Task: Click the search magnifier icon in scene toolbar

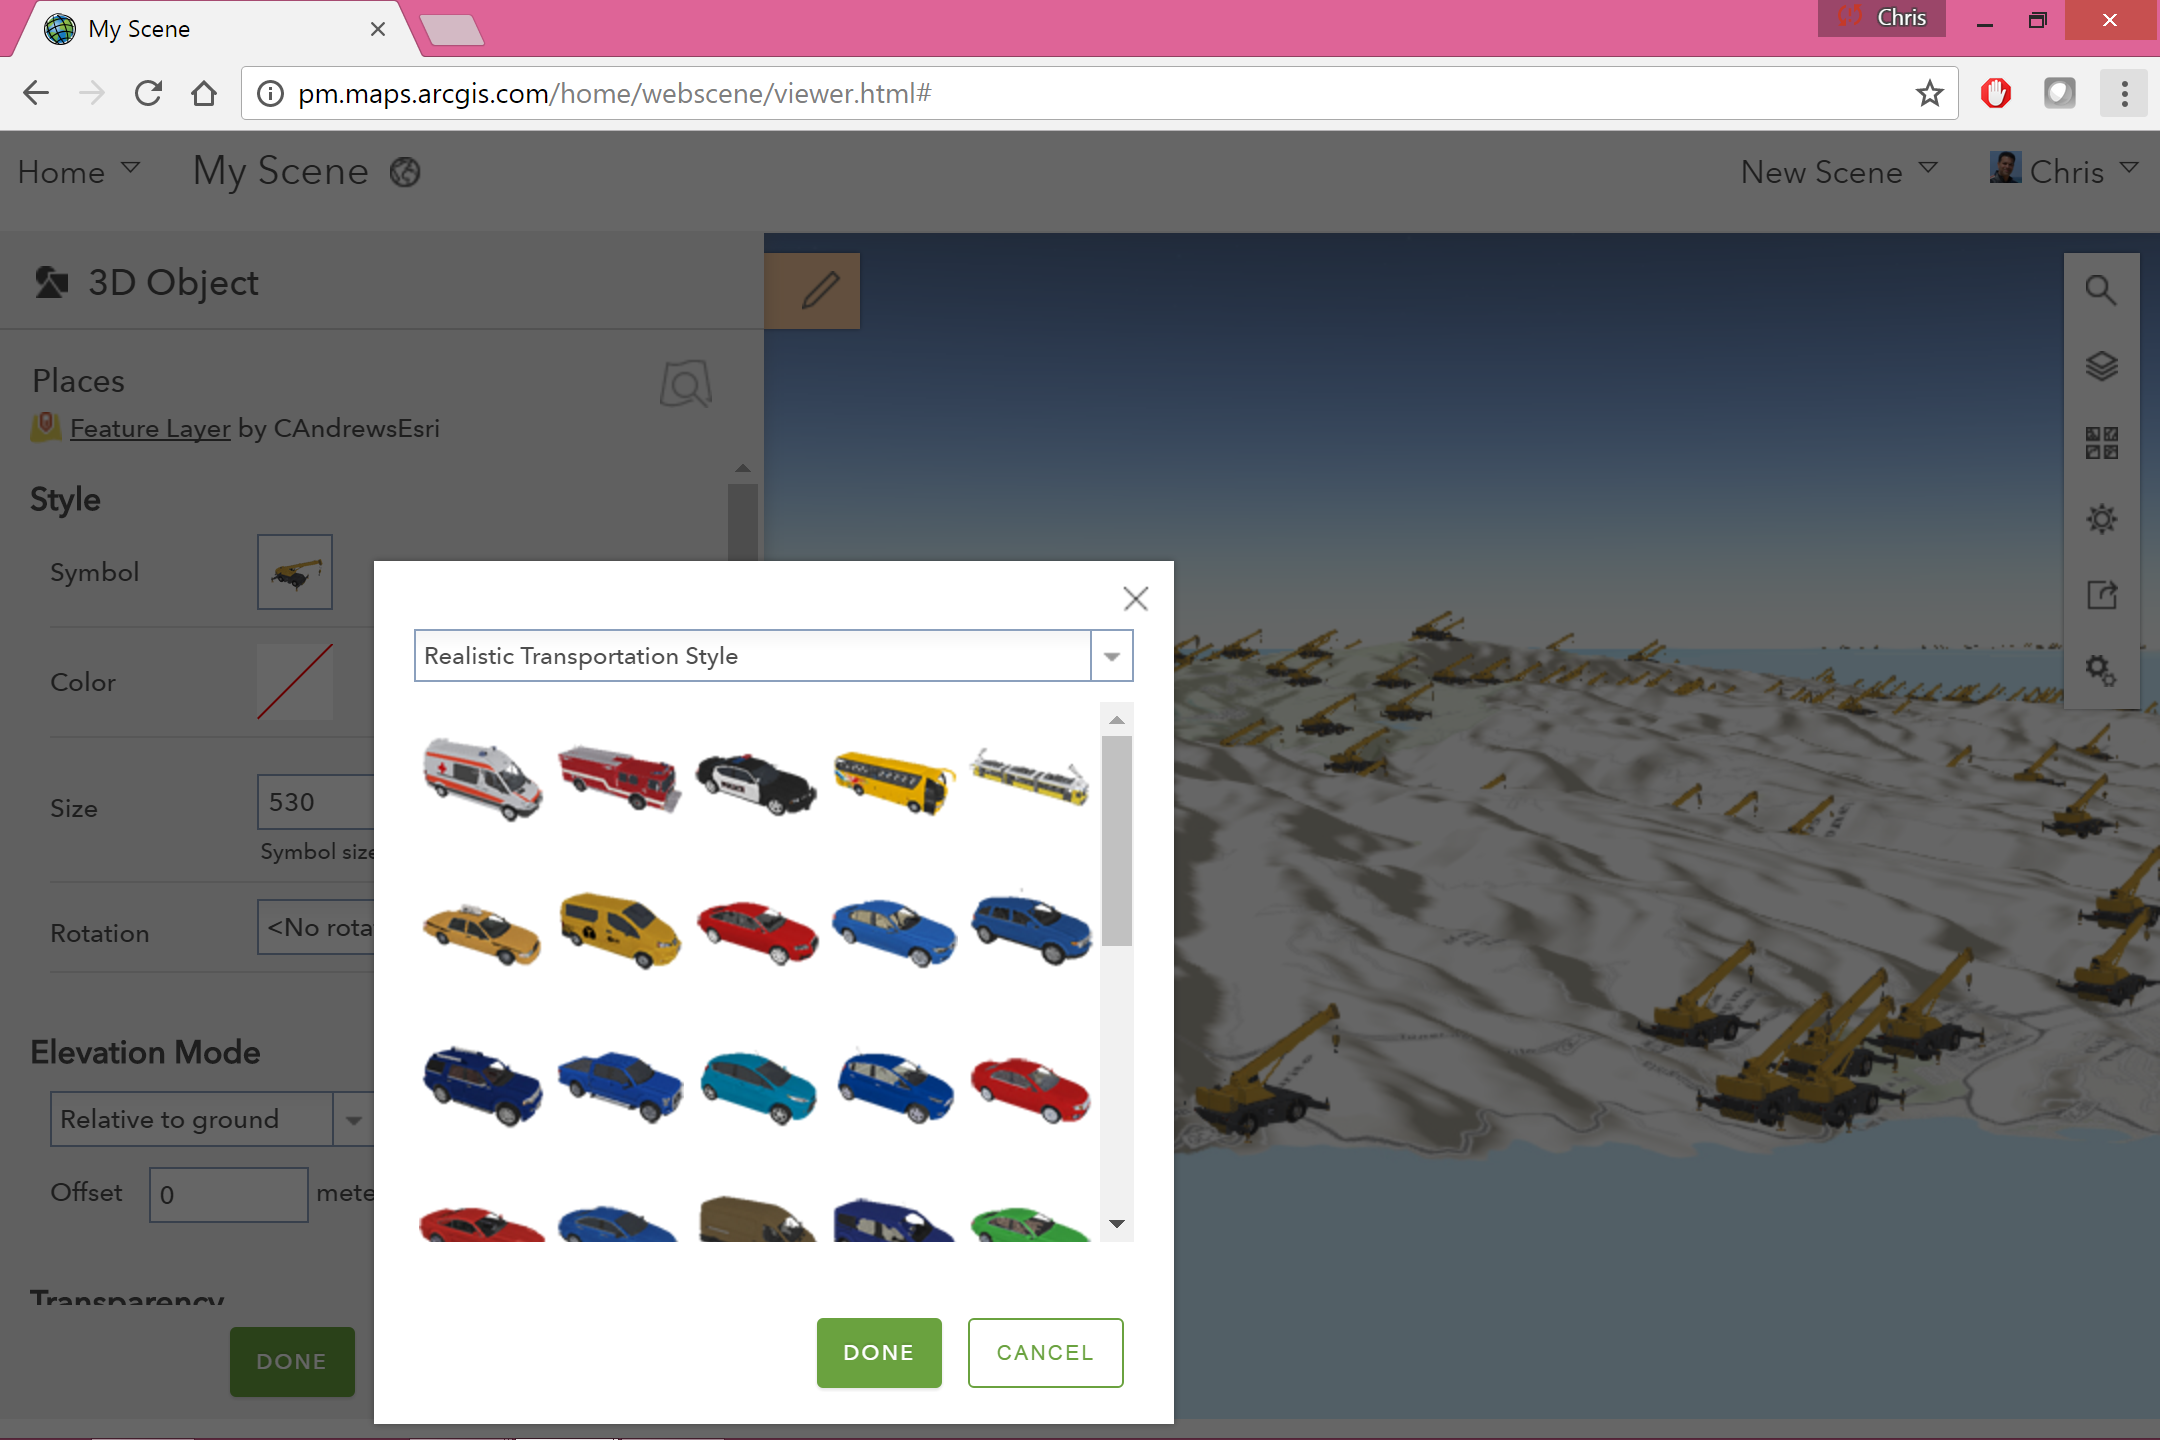Action: click(2100, 291)
